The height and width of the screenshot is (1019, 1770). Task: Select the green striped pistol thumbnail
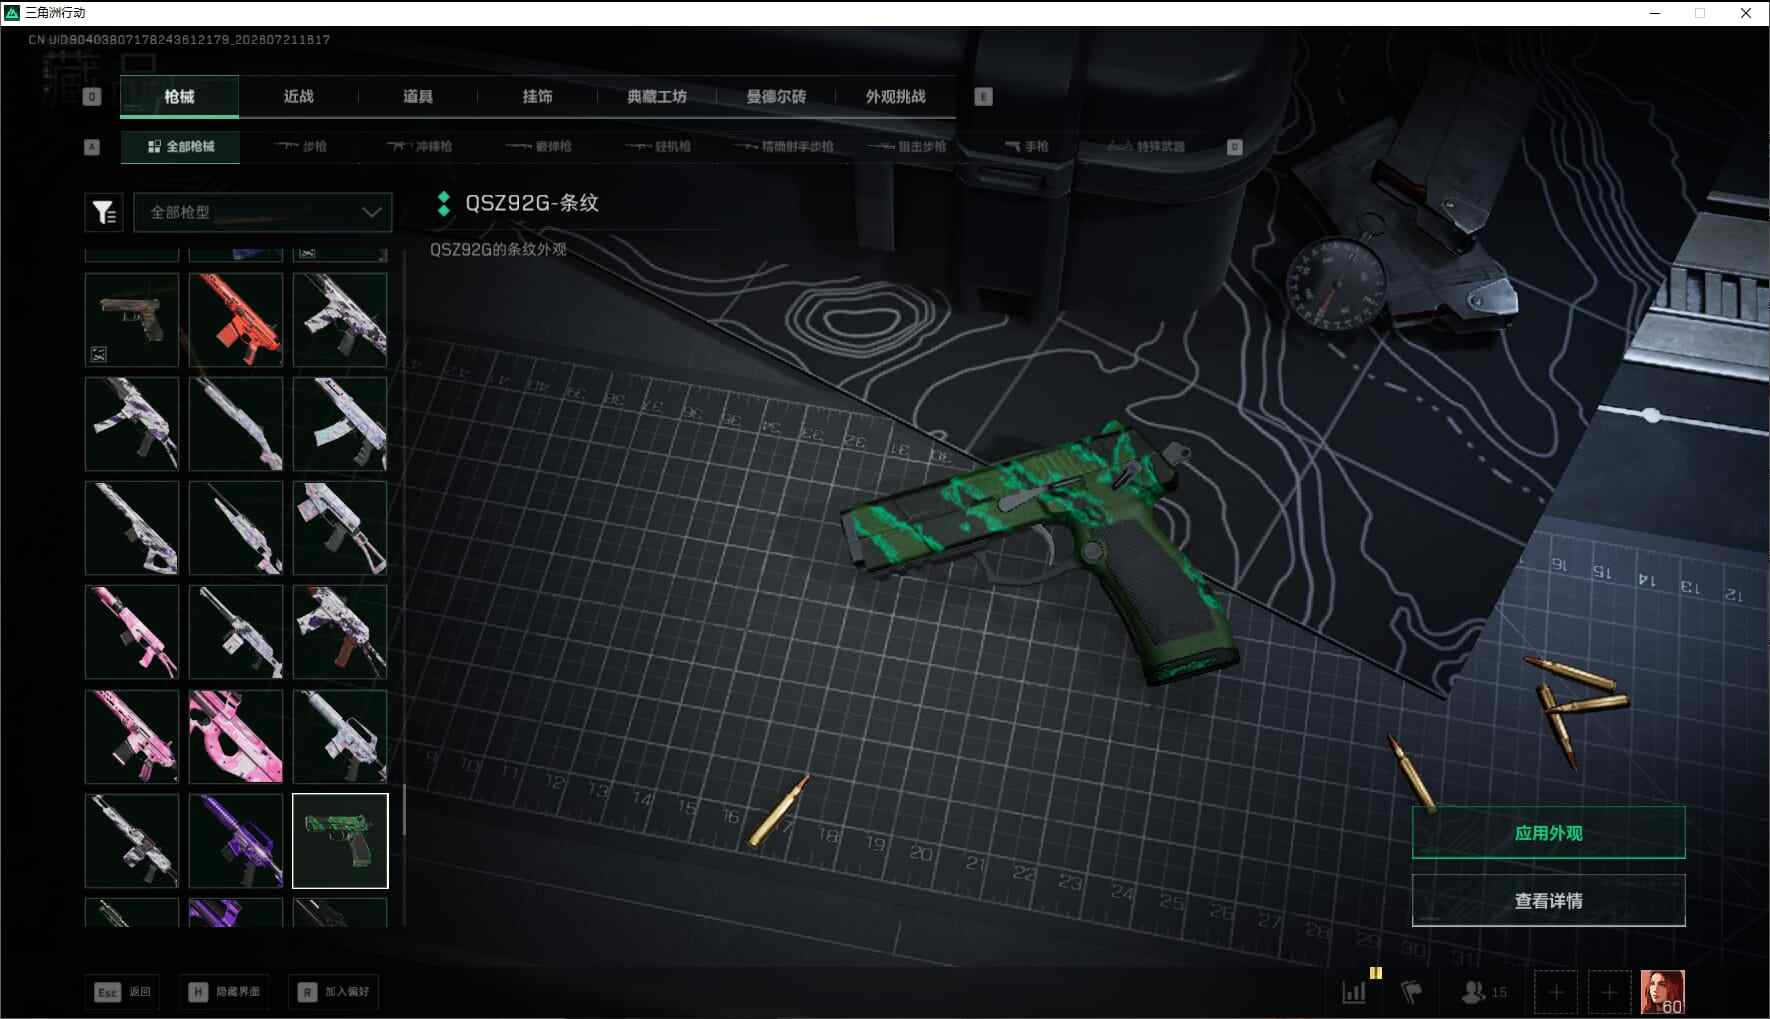pyautogui.click(x=340, y=841)
